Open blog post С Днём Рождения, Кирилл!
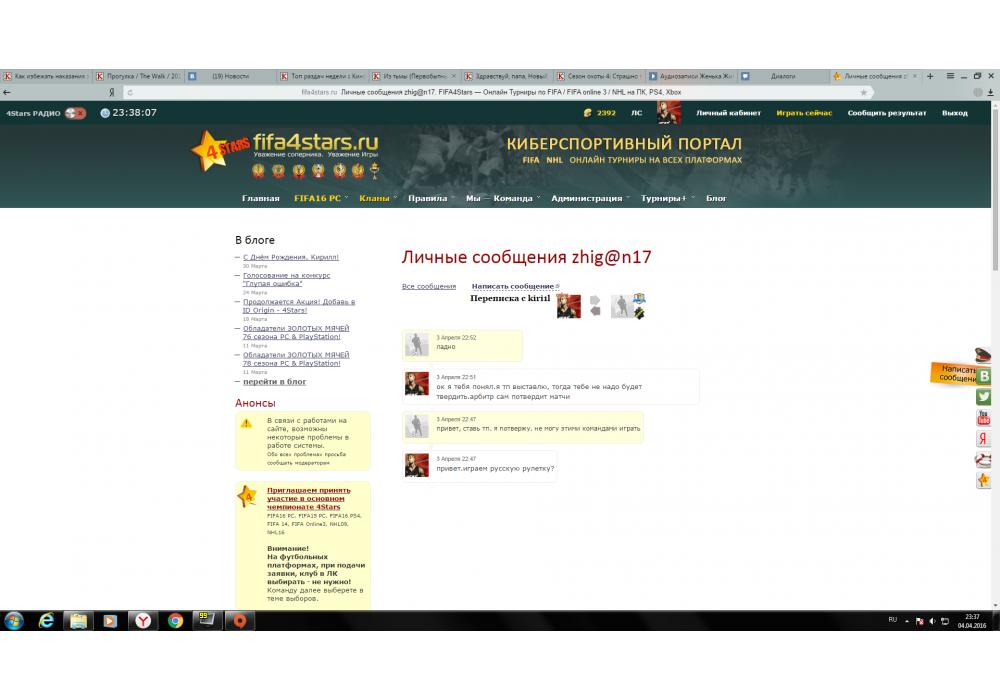Screen dimensions: 1000x700 (291, 257)
